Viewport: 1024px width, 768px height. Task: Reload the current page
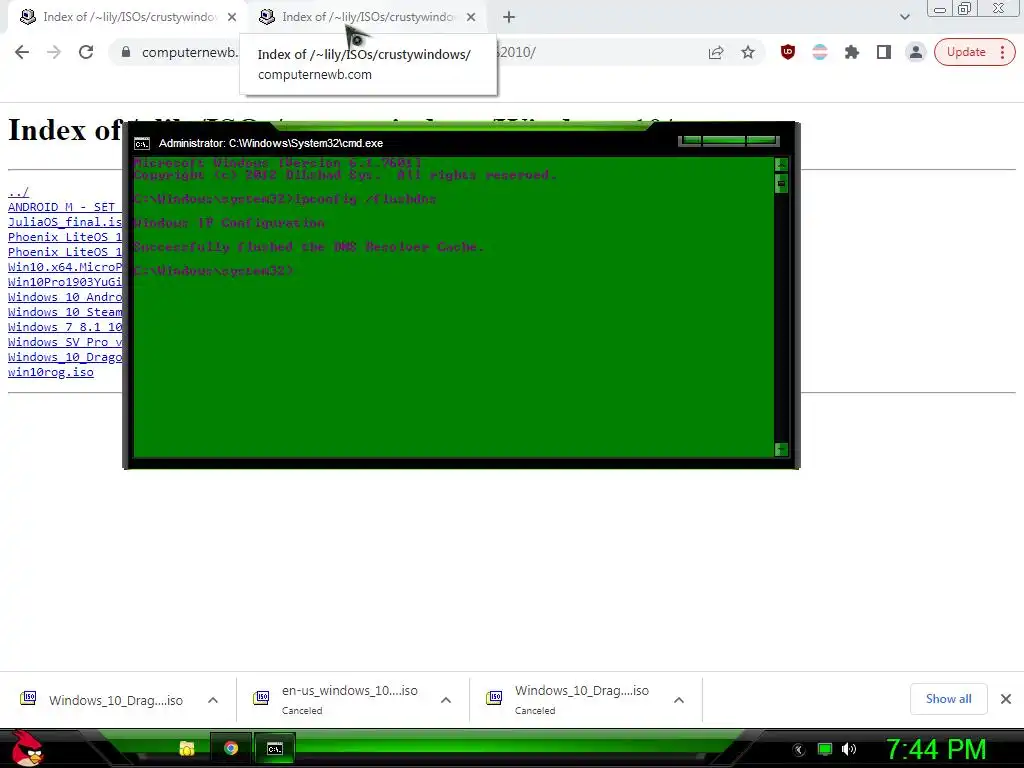86,52
